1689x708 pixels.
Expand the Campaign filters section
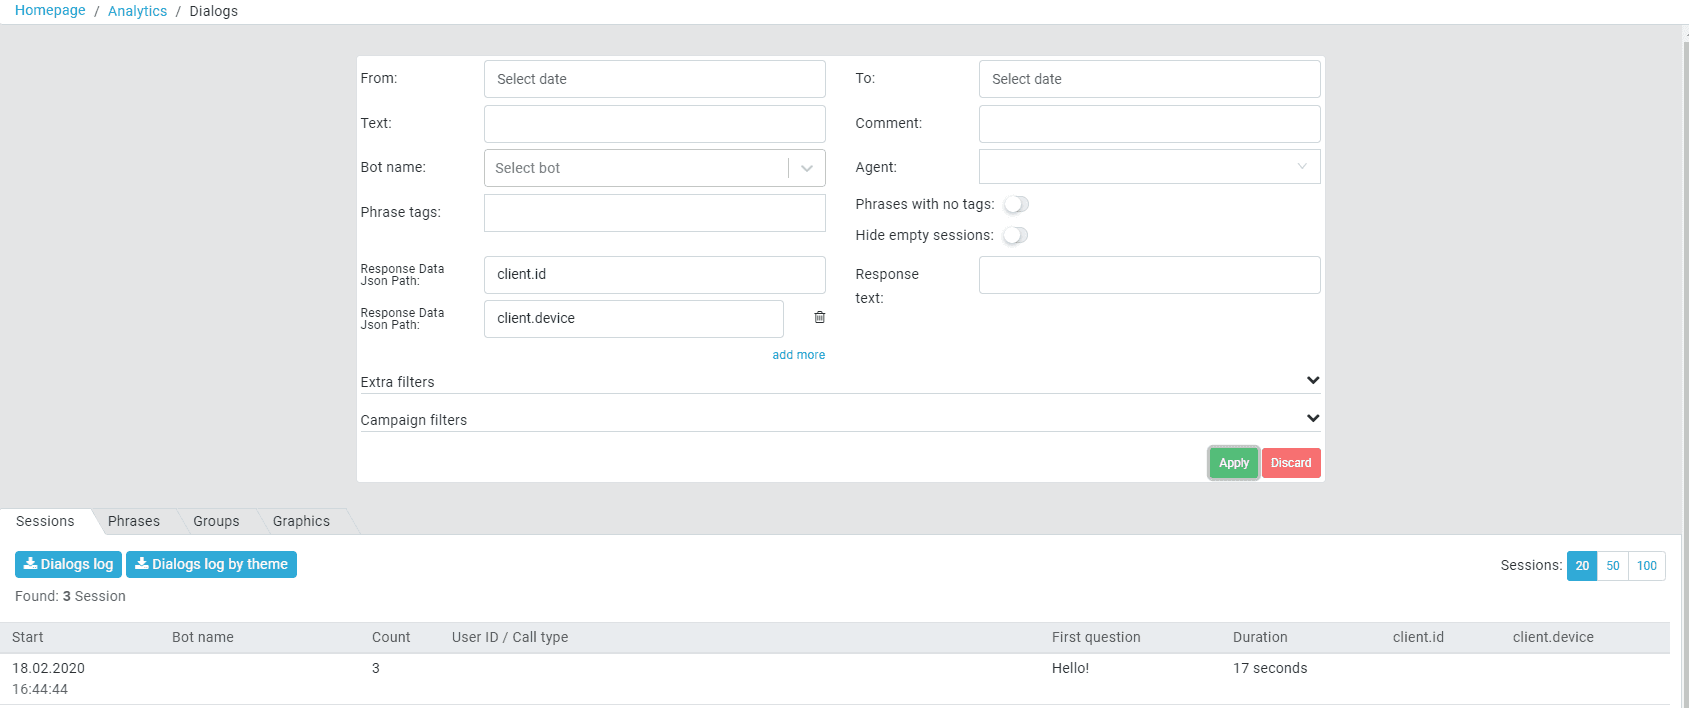tap(840, 419)
